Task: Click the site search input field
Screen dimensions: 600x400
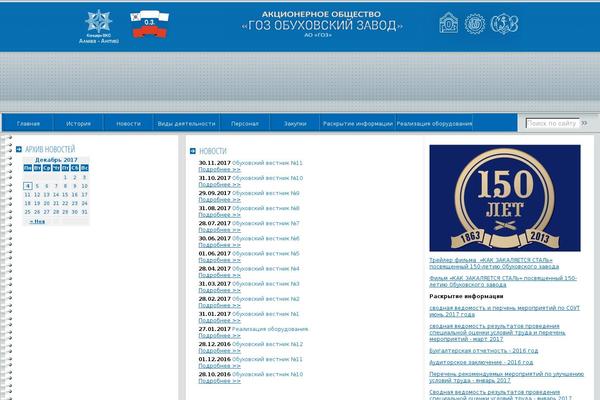Action: [x=553, y=123]
